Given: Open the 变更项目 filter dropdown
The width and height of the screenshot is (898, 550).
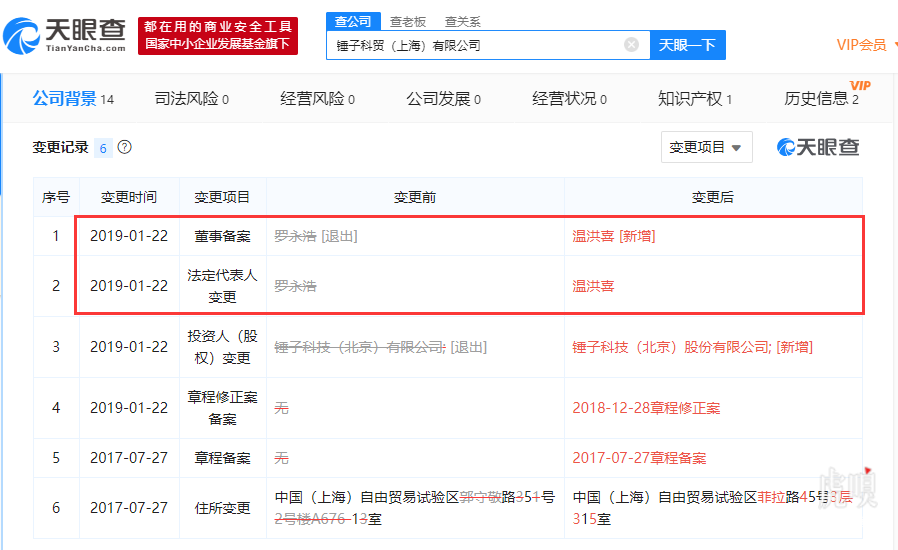Looking at the screenshot, I should (706, 147).
